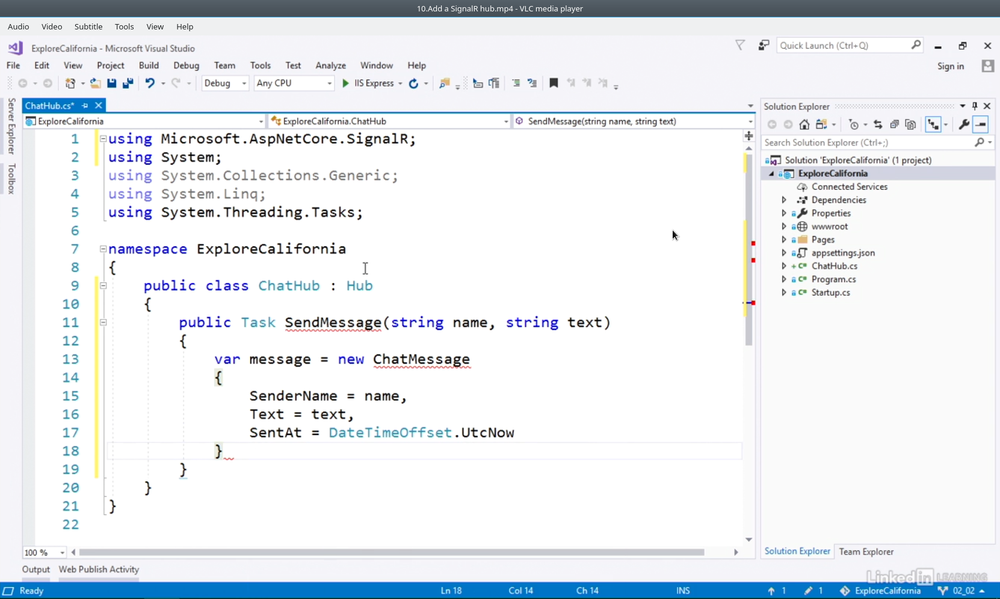The image size is (1000, 599).
Task: Click Show All Files icon
Action: click(911, 124)
